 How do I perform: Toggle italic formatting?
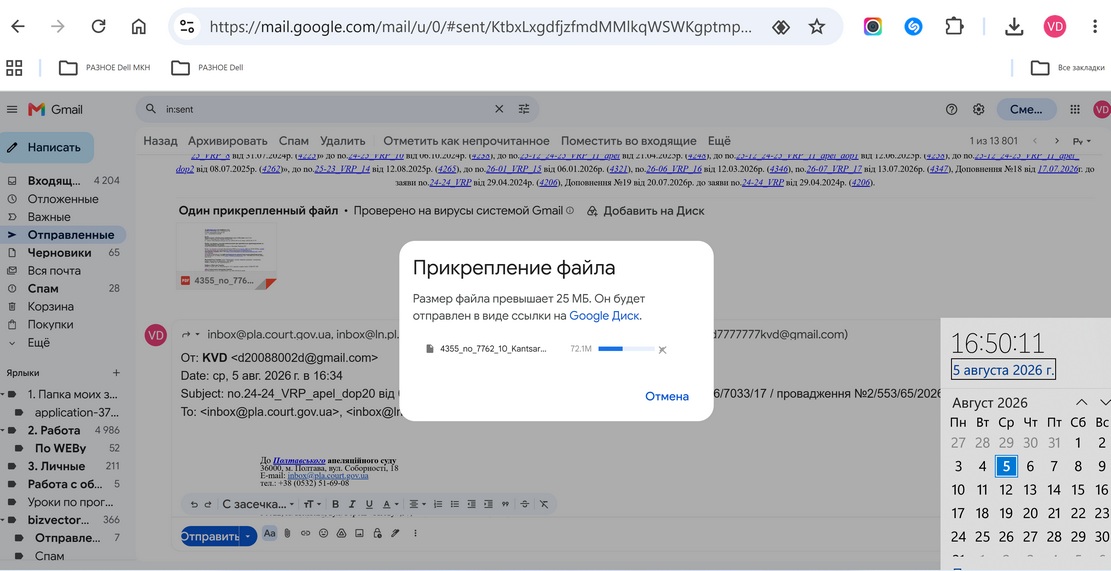pyautogui.click(x=353, y=504)
